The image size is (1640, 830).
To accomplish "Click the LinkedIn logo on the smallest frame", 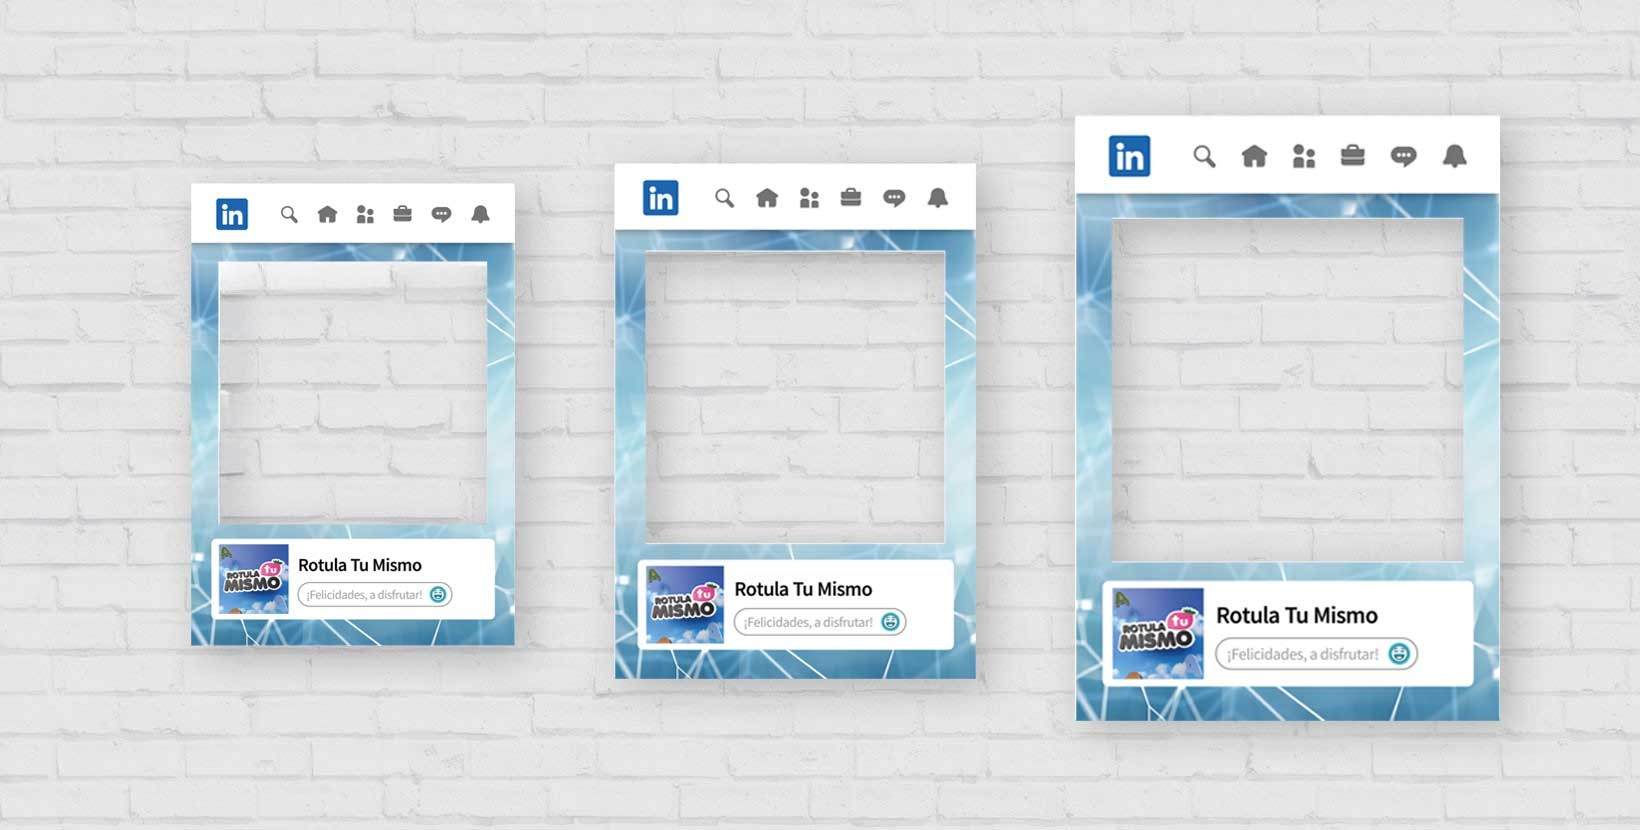I will (232, 214).
